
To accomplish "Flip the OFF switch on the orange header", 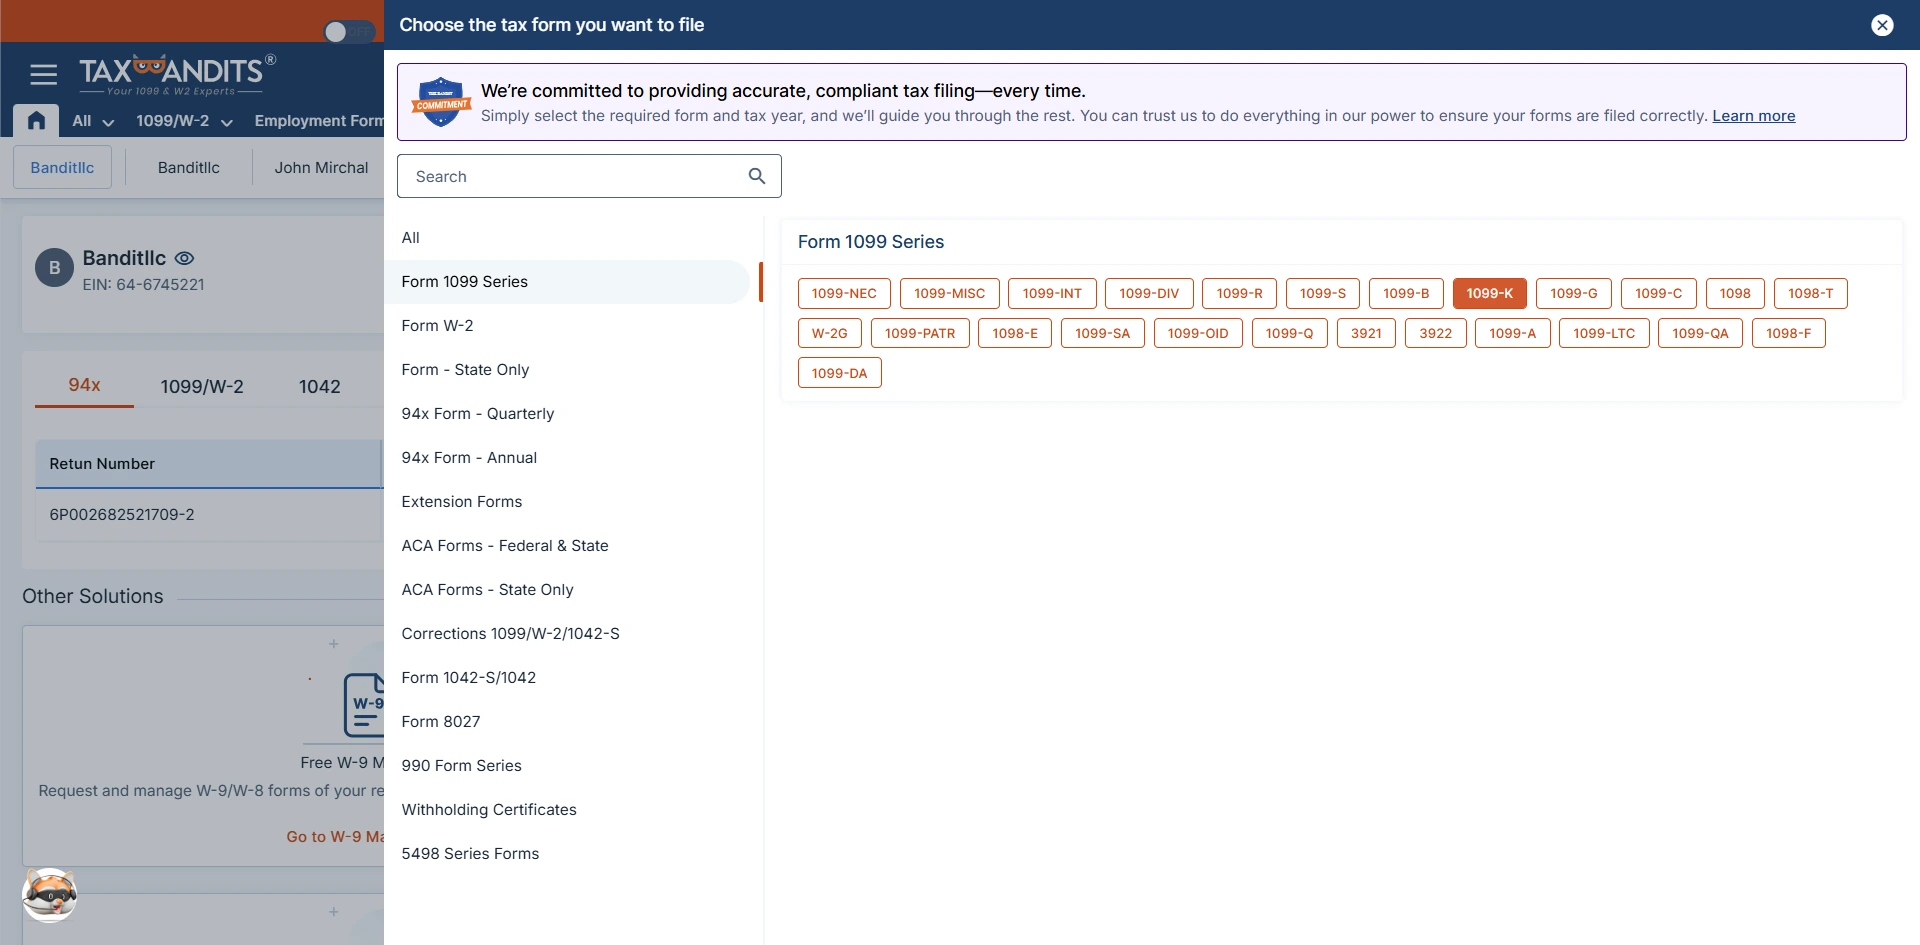I will point(348,31).
